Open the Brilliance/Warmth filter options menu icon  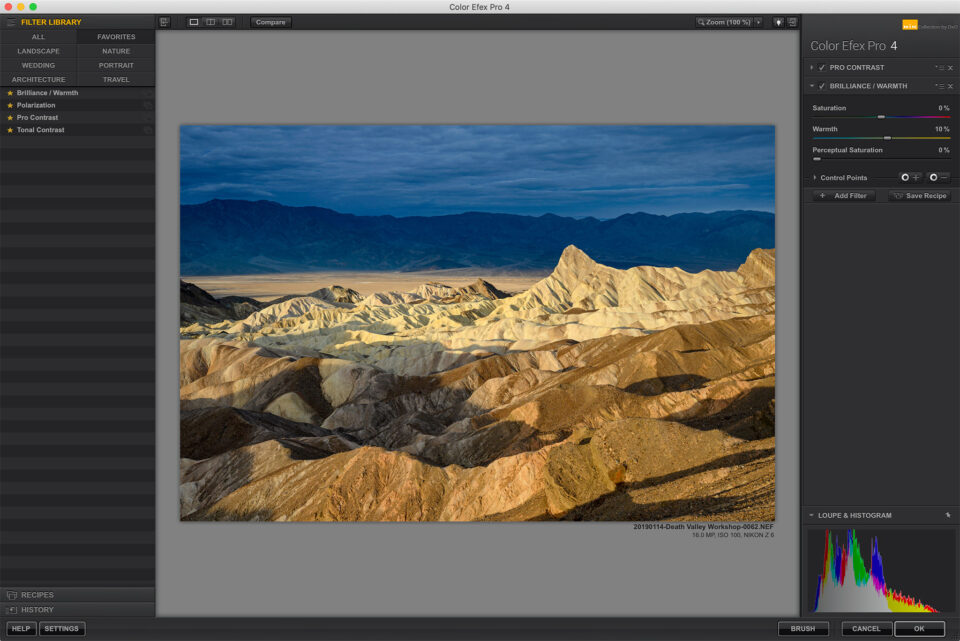coord(941,86)
